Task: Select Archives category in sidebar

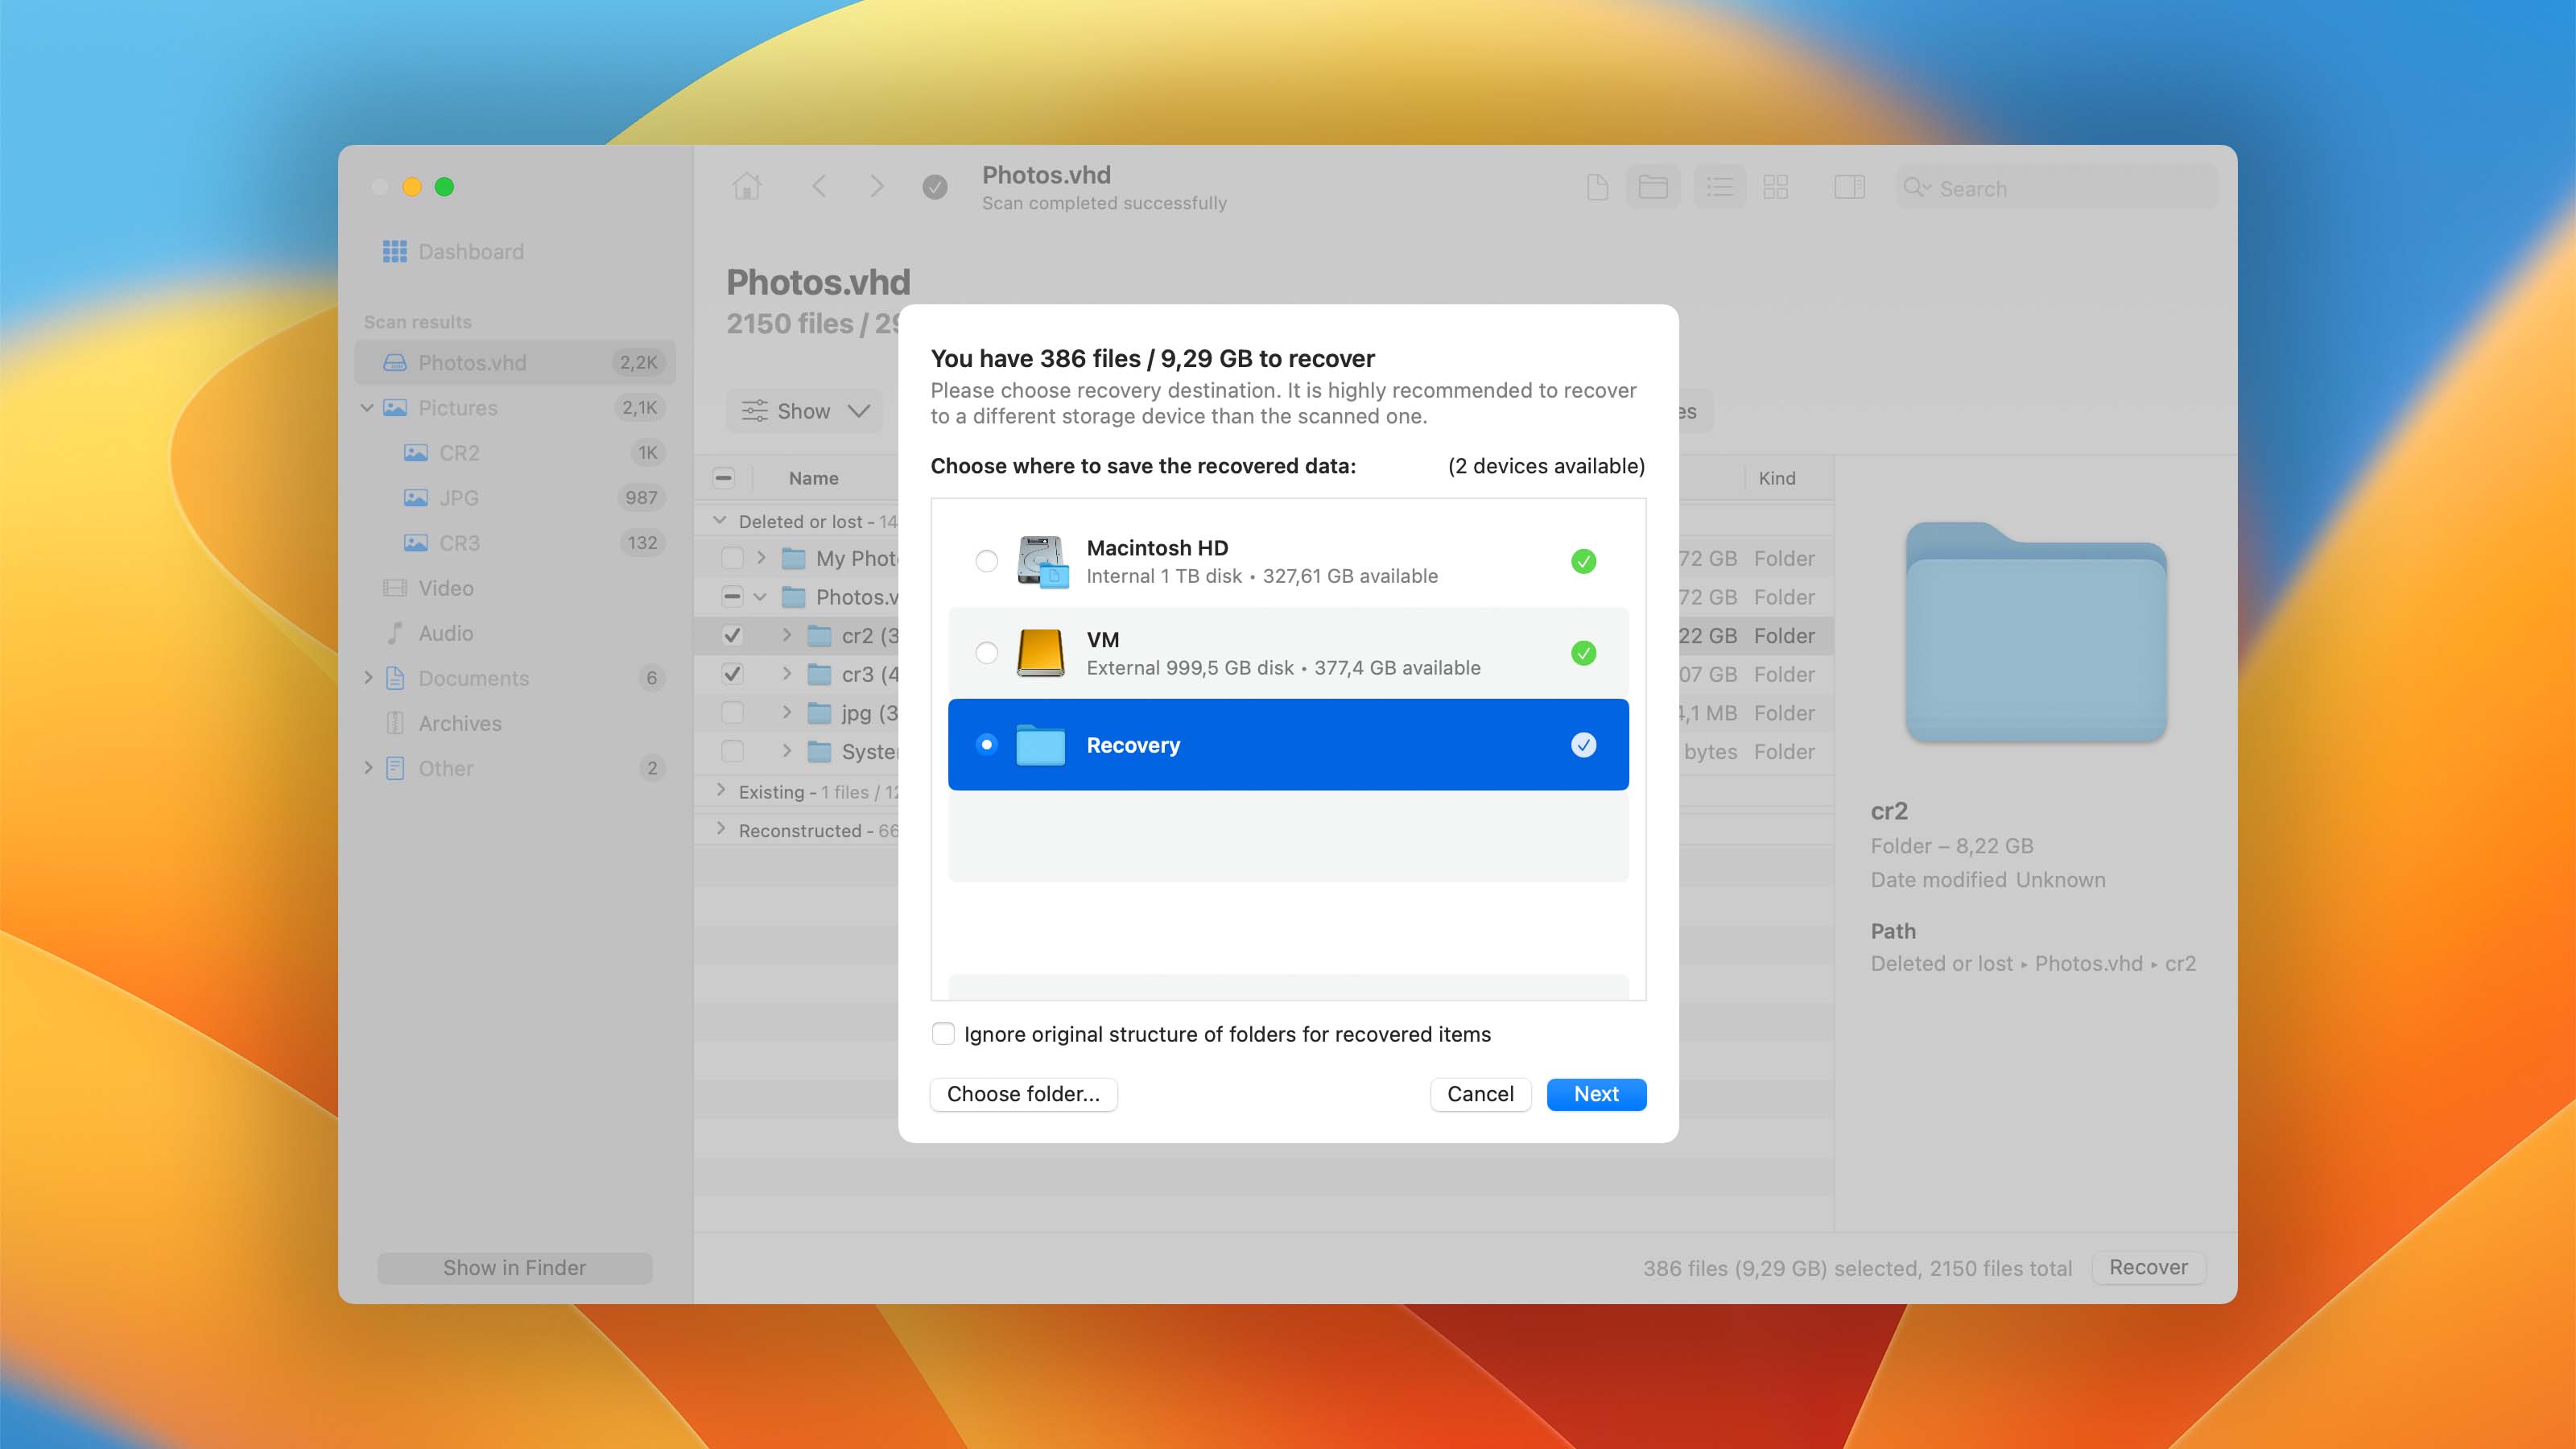Action: pos(459,723)
